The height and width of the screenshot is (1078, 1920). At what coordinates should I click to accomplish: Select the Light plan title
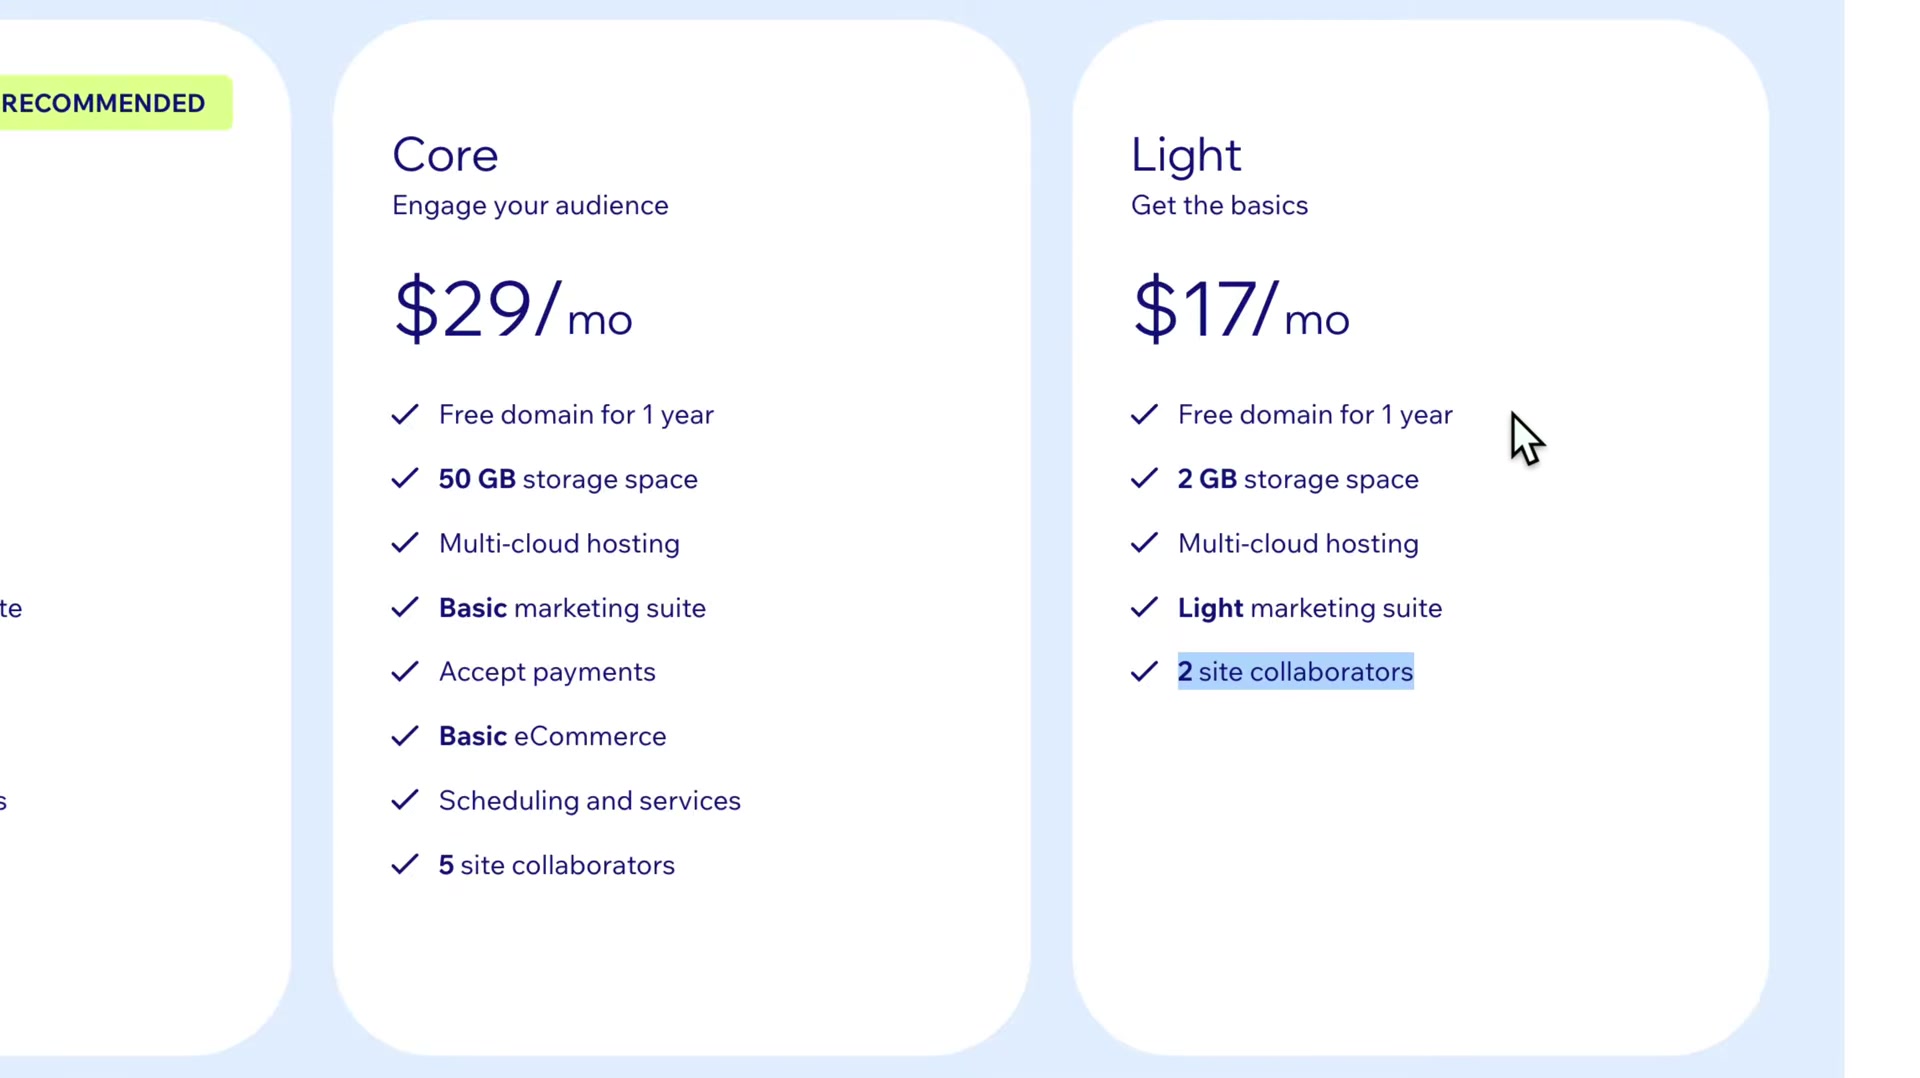pos(1186,155)
